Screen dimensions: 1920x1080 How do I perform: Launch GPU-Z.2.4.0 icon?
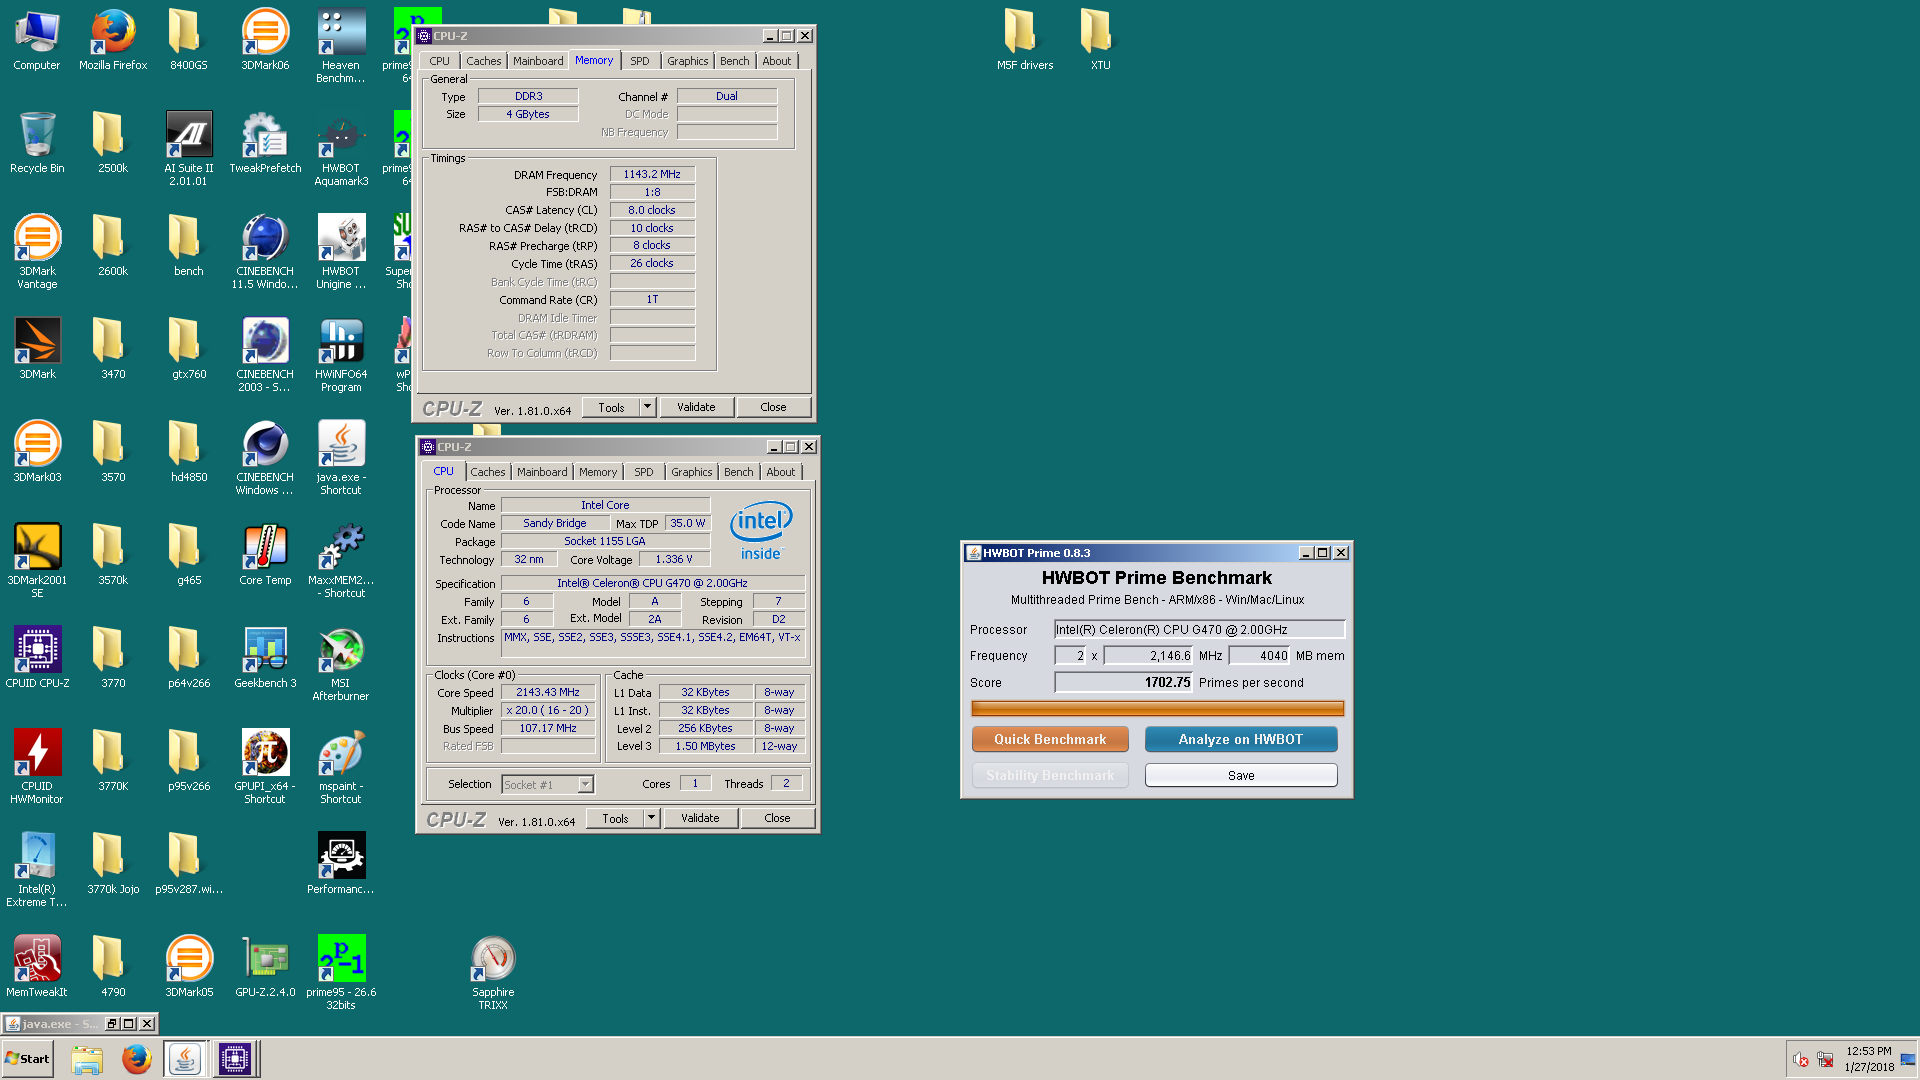[265, 967]
